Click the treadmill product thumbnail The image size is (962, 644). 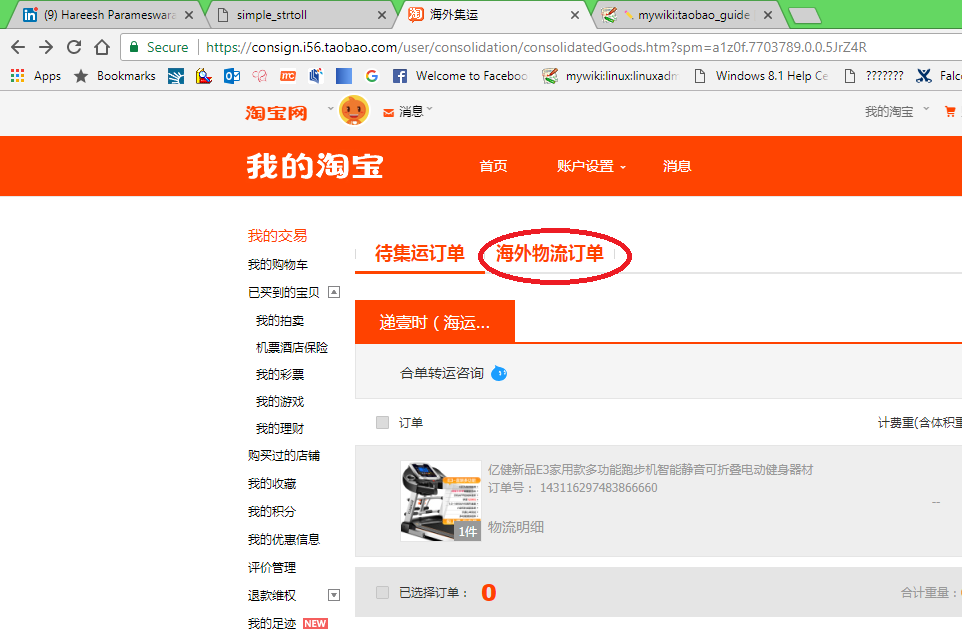coord(440,498)
